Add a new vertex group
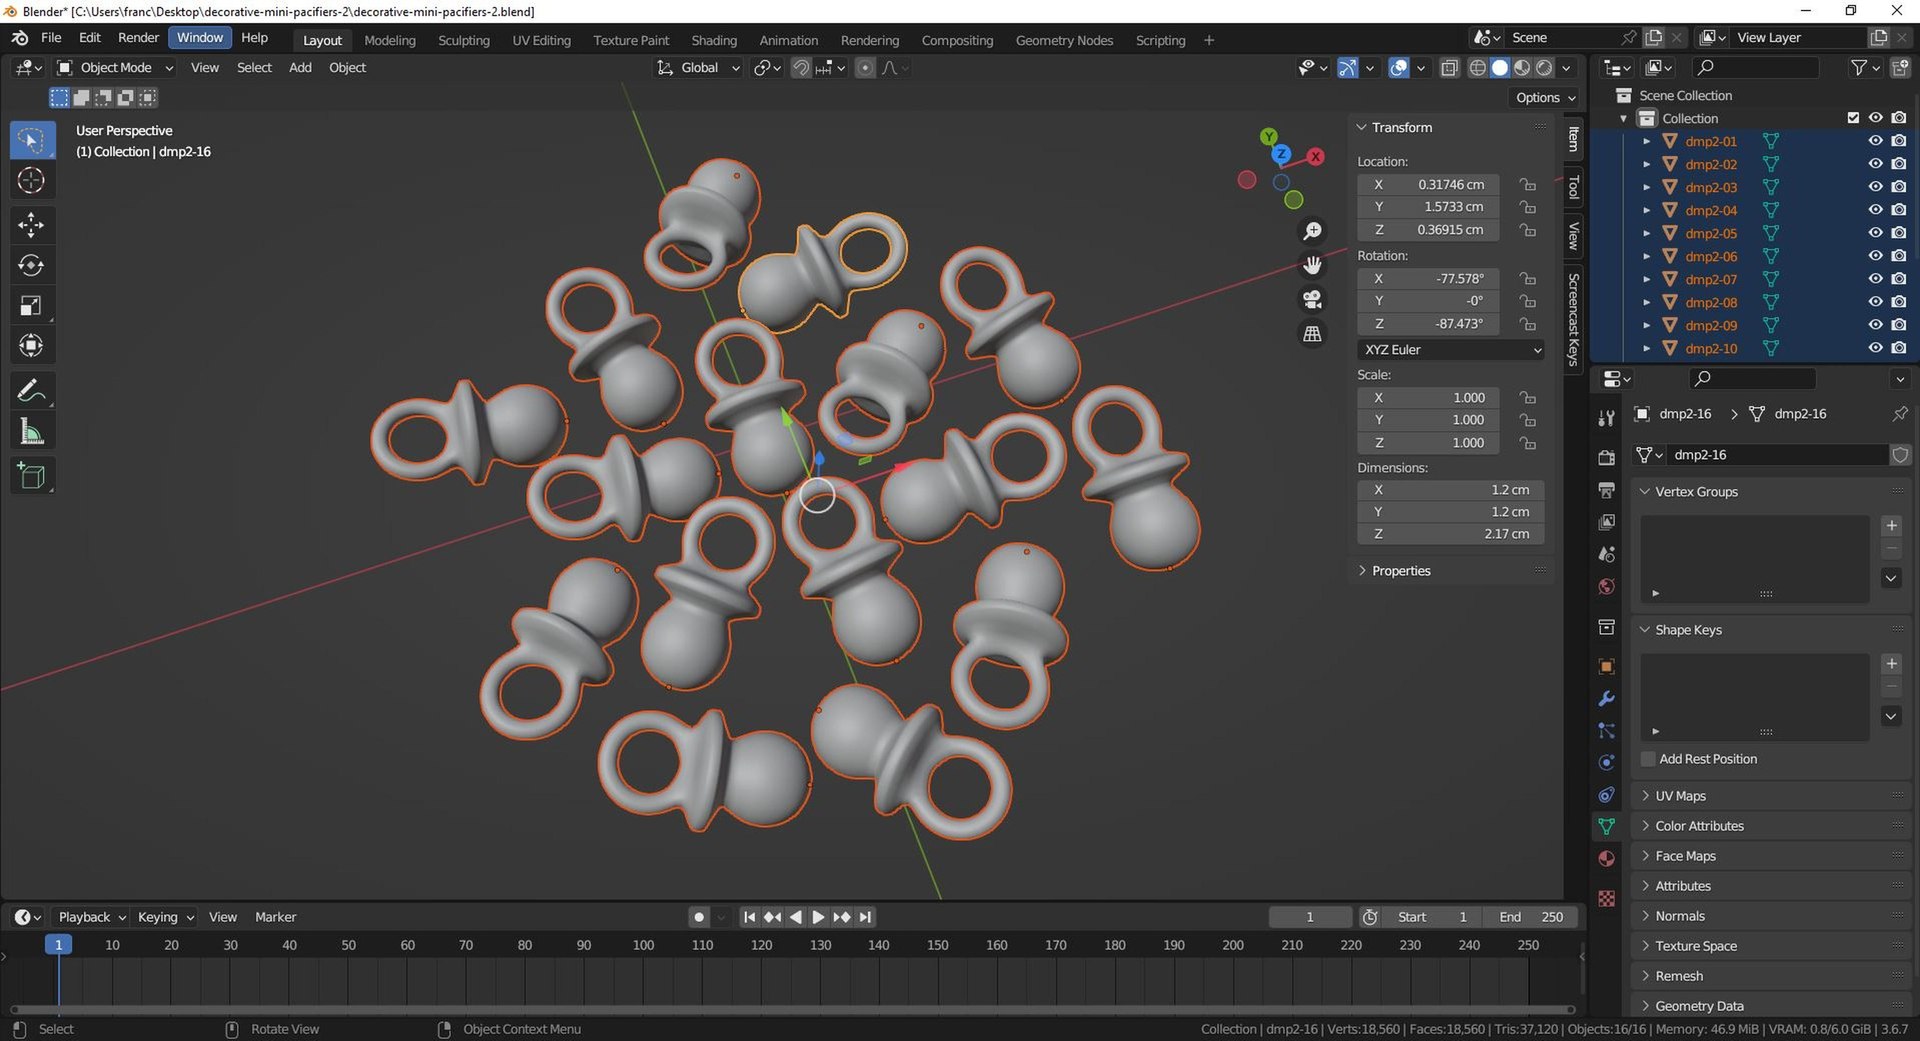The image size is (1920, 1041). click(x=1891, y=526)
